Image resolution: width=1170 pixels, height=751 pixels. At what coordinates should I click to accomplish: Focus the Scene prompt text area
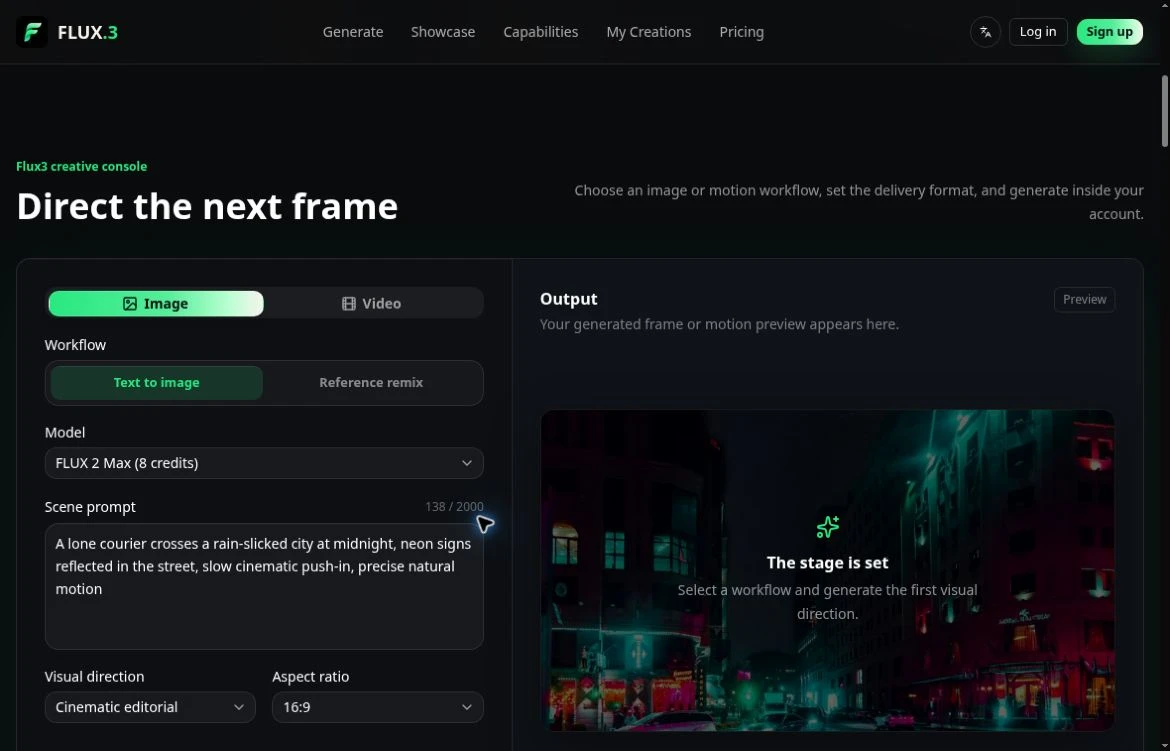click(x=264, y=586)
